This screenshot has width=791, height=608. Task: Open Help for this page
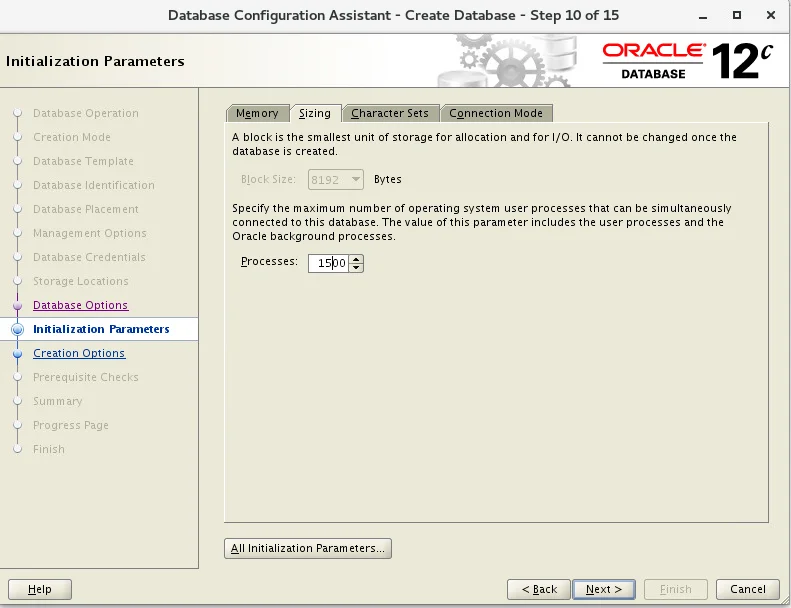[x=40, y=589]
